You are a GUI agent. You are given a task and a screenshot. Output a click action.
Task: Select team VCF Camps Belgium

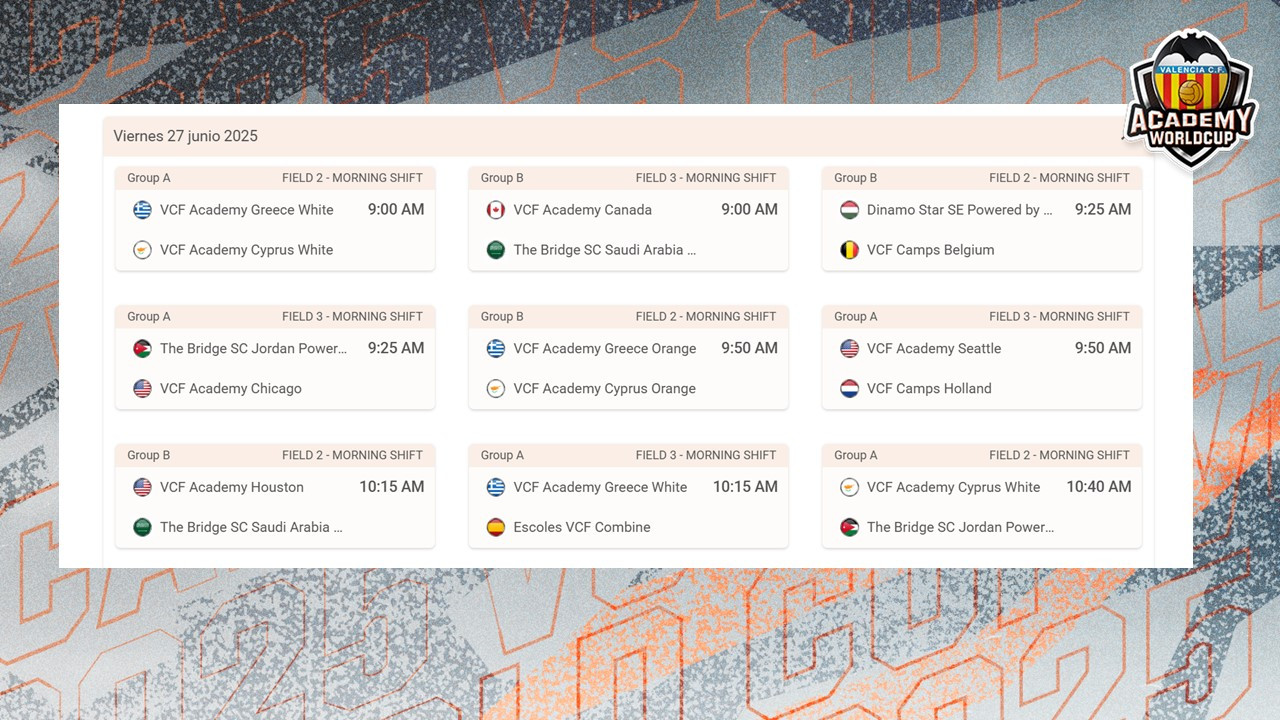coord(931,250)
